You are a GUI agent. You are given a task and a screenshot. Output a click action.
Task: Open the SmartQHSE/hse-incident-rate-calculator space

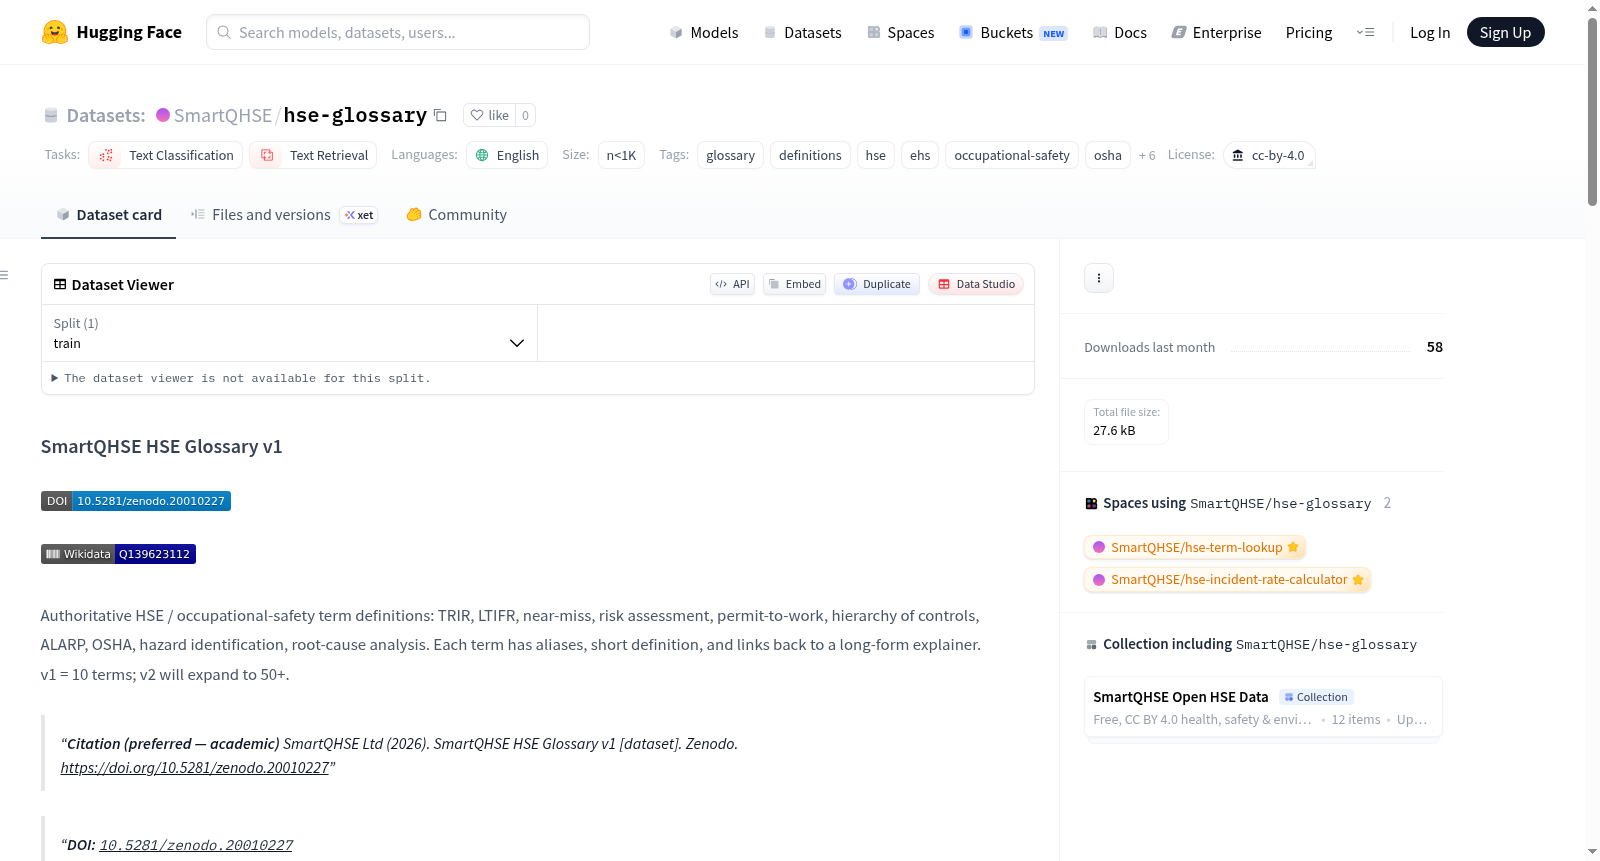click(1228, 580)
